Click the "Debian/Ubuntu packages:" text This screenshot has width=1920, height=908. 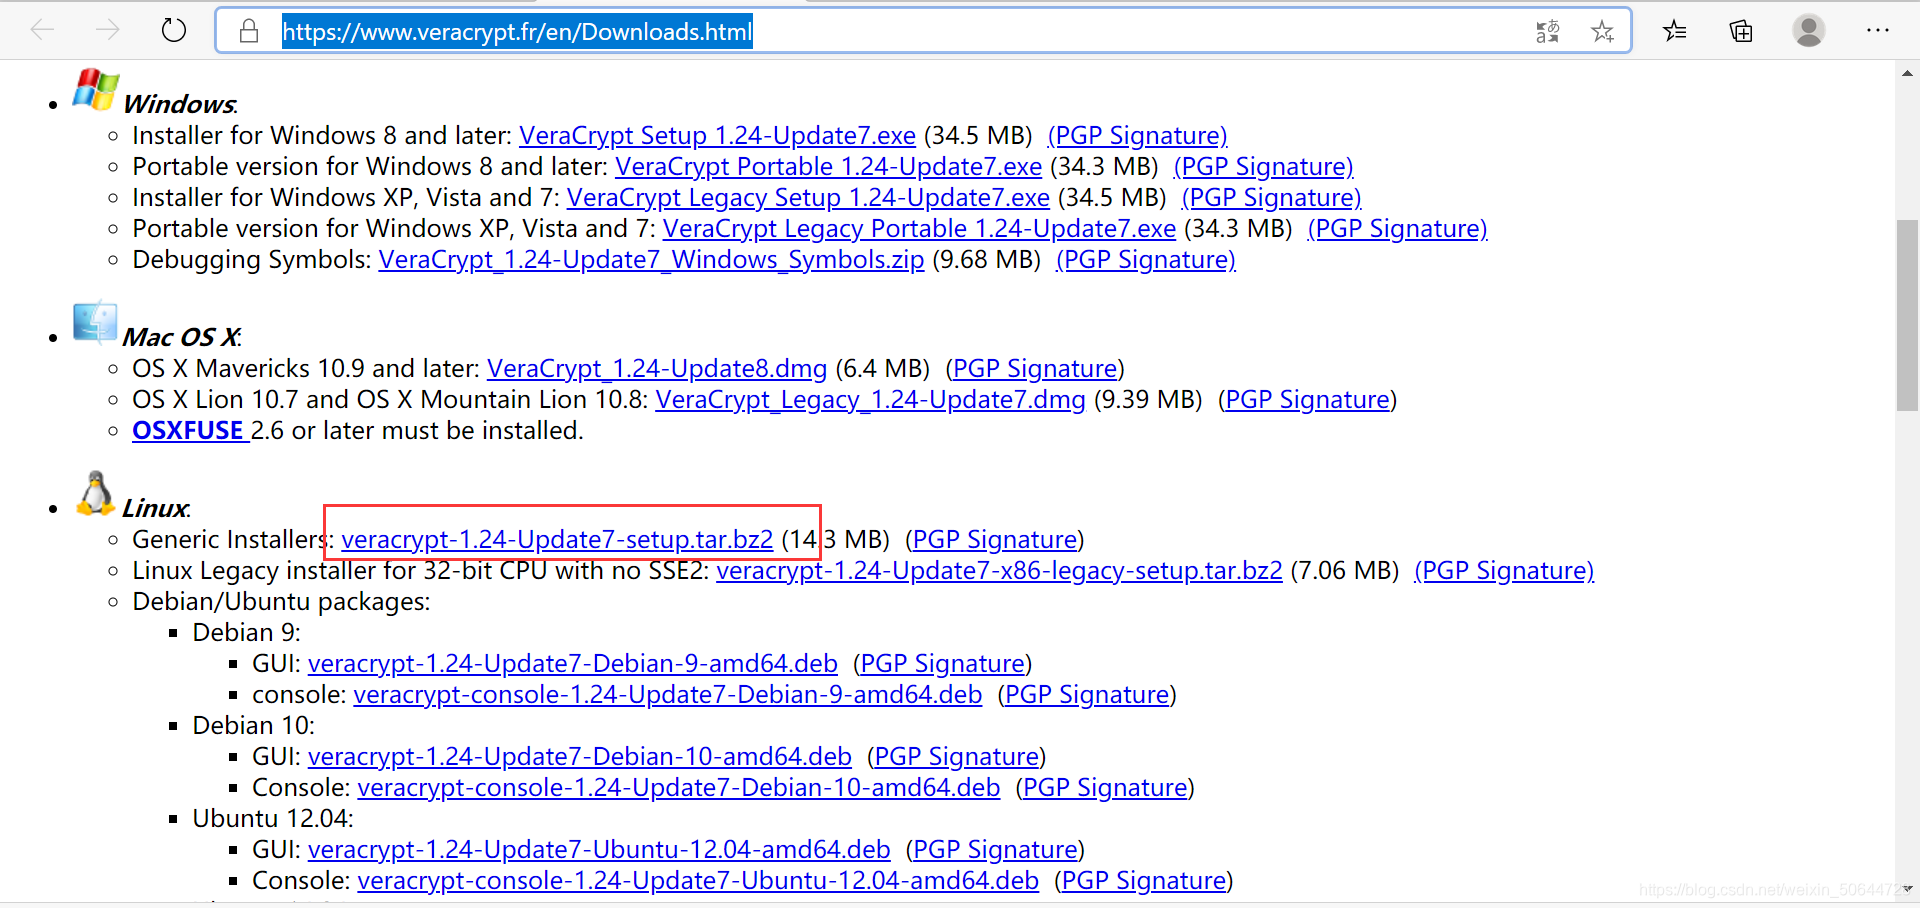[281, 602]
